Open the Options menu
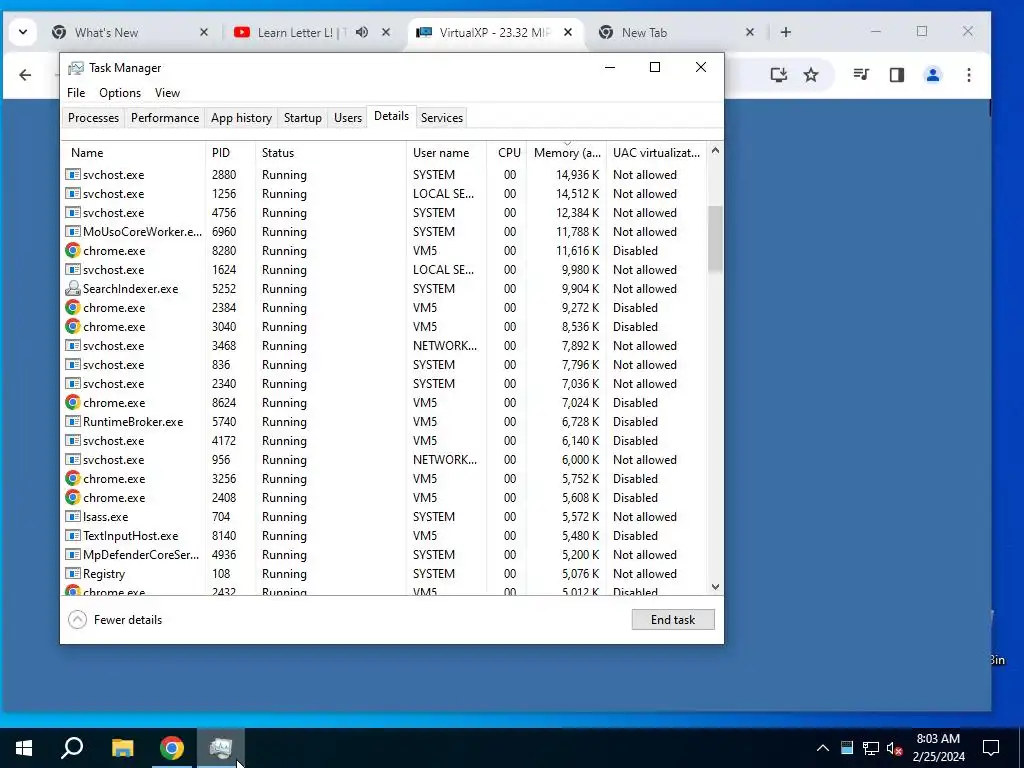 (x=120, y=93)
